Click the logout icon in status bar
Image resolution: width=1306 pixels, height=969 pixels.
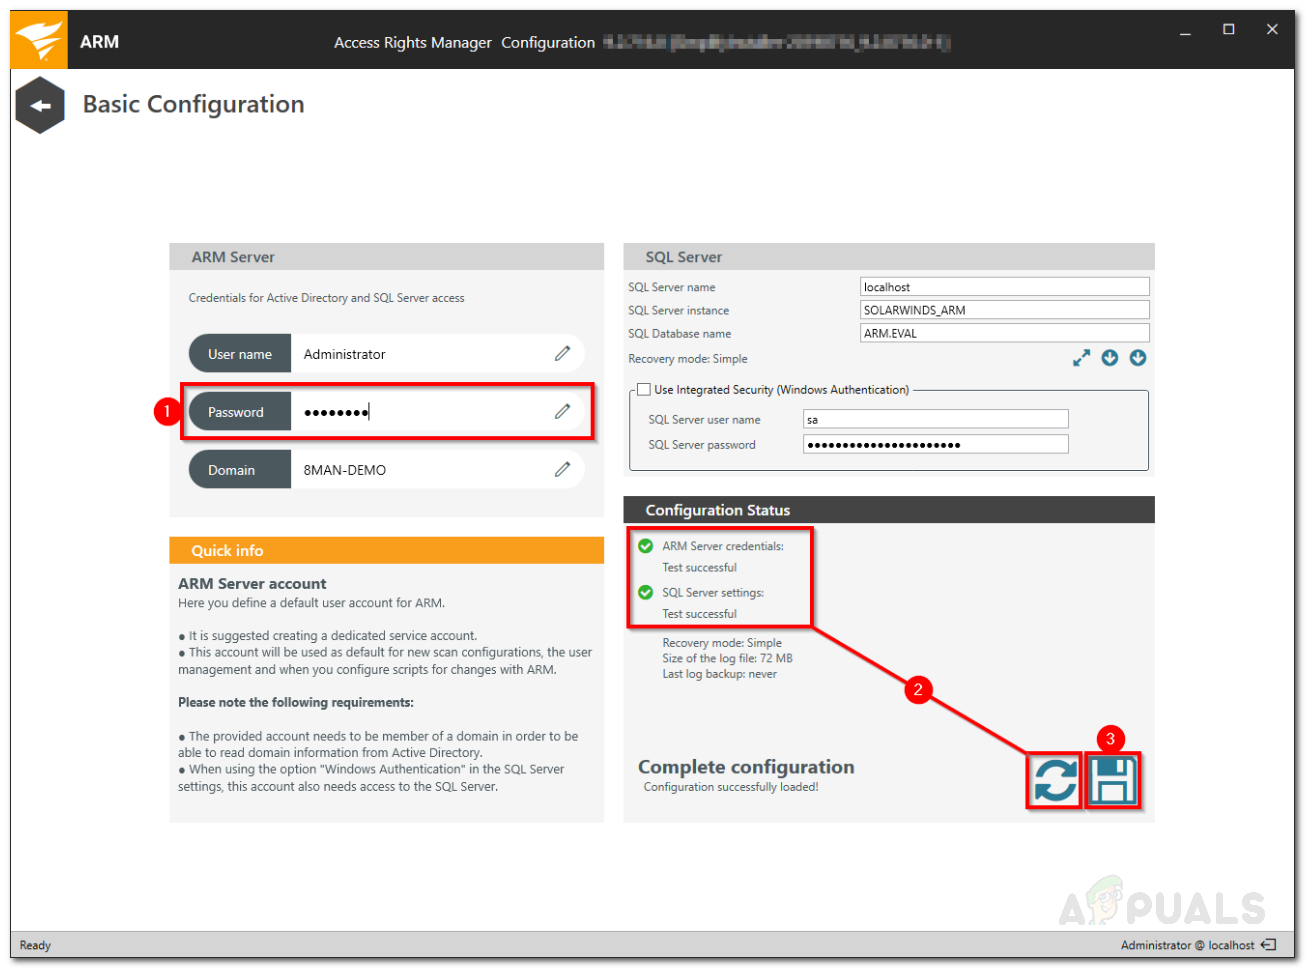click(1269, 945)
